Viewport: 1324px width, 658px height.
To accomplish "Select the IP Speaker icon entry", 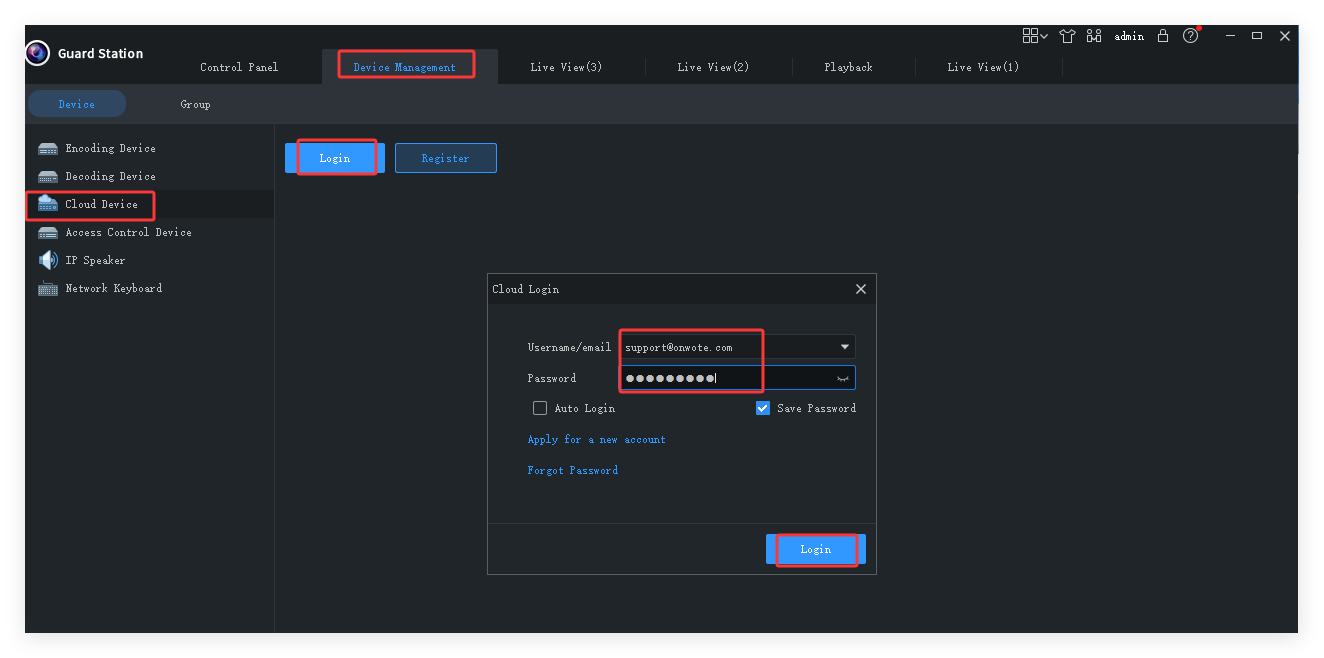I will [x=48, y=260].
